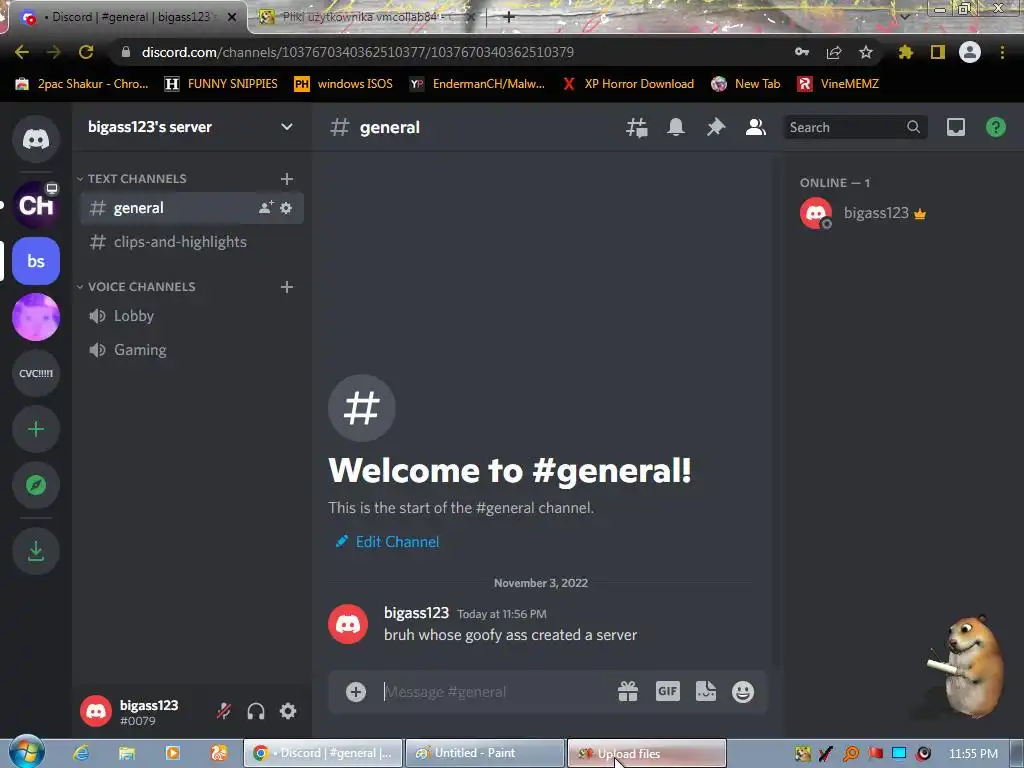Switch to the Discord browser tab
This screenshot has width=1024, height=768.
(128, 17)
